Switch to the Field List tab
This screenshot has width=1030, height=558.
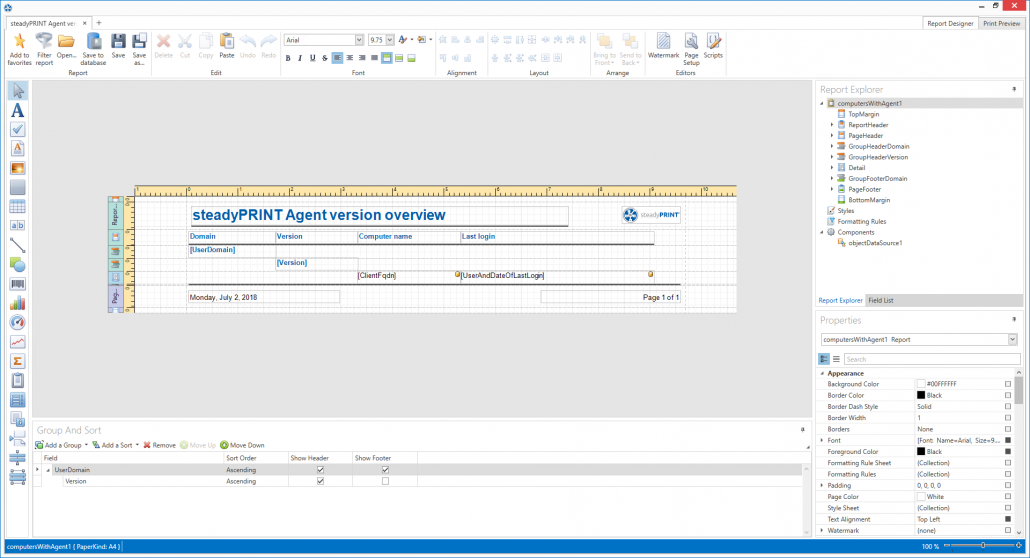pyautogui.click(x=880, y=300)
